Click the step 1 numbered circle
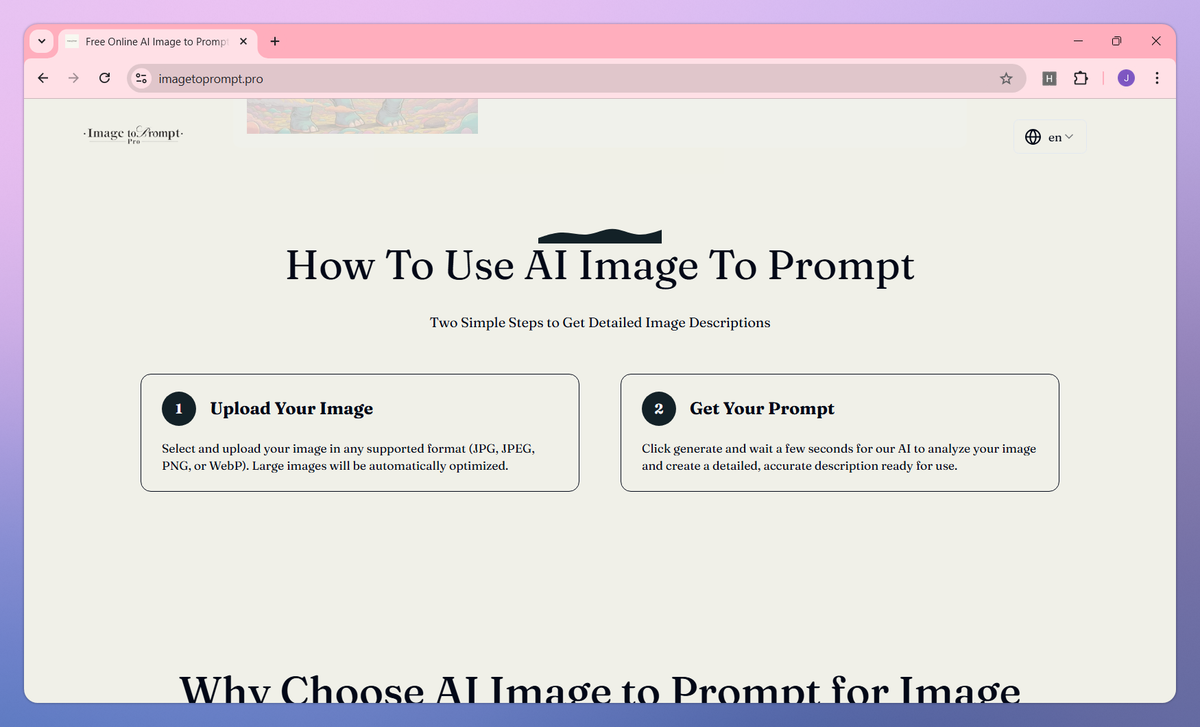 (x=179, y=409)
